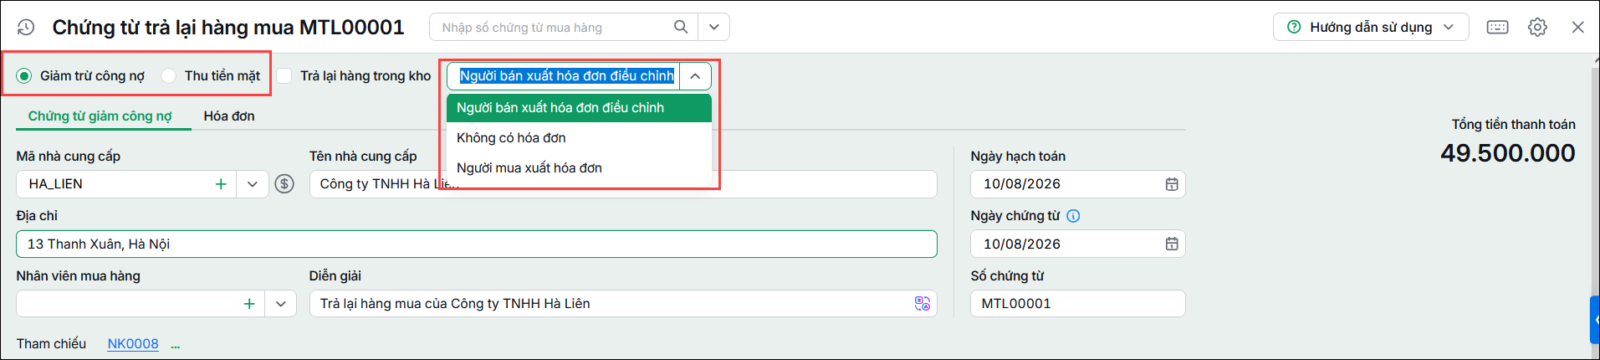This screenshot has width=1600, height=360.
Task: Open calendar for Ngày hạch toán
Action: 1171,184
